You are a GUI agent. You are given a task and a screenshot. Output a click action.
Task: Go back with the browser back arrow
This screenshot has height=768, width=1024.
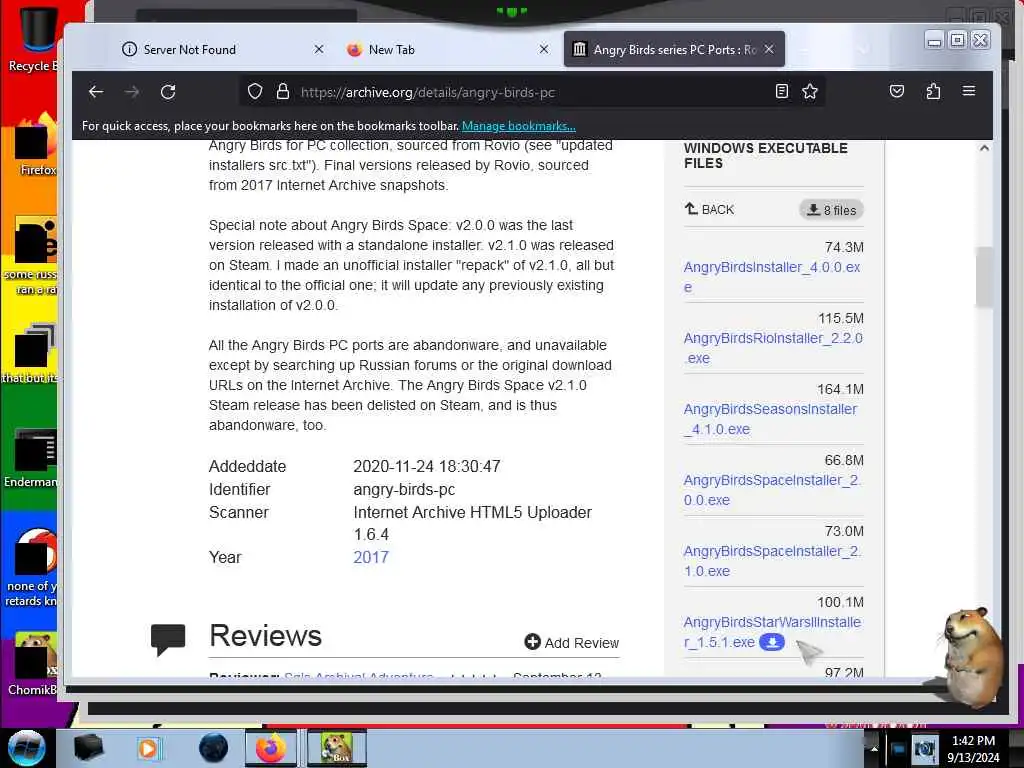pos(96,92)
